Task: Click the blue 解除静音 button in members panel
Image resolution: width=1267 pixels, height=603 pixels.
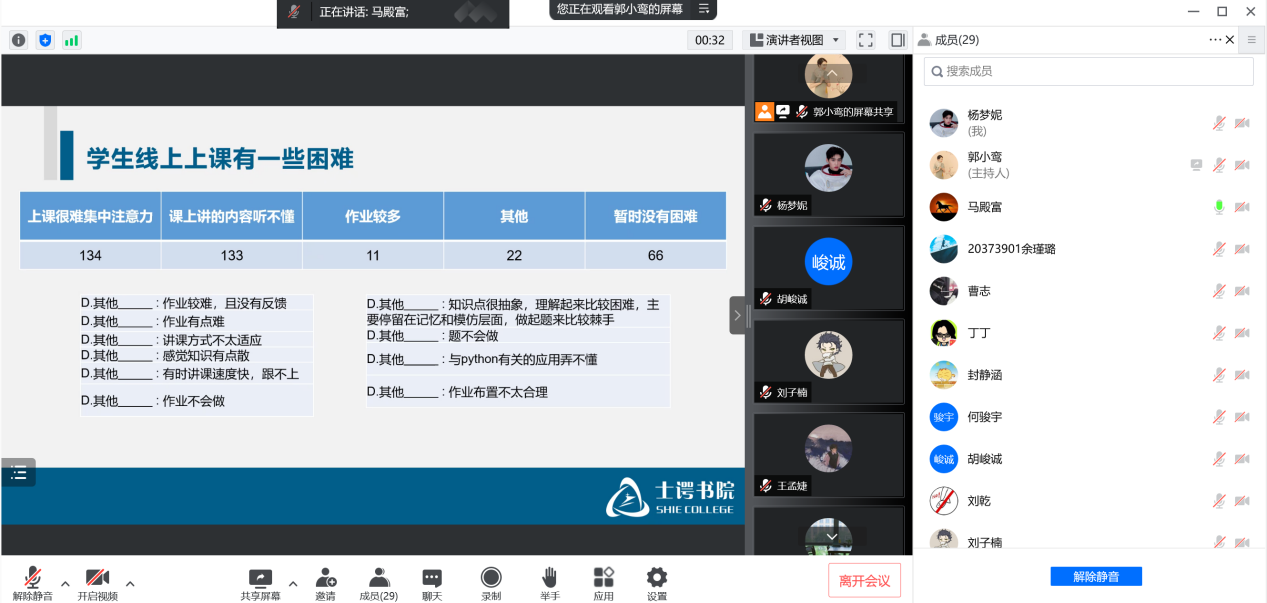Action: (1095, 576)
